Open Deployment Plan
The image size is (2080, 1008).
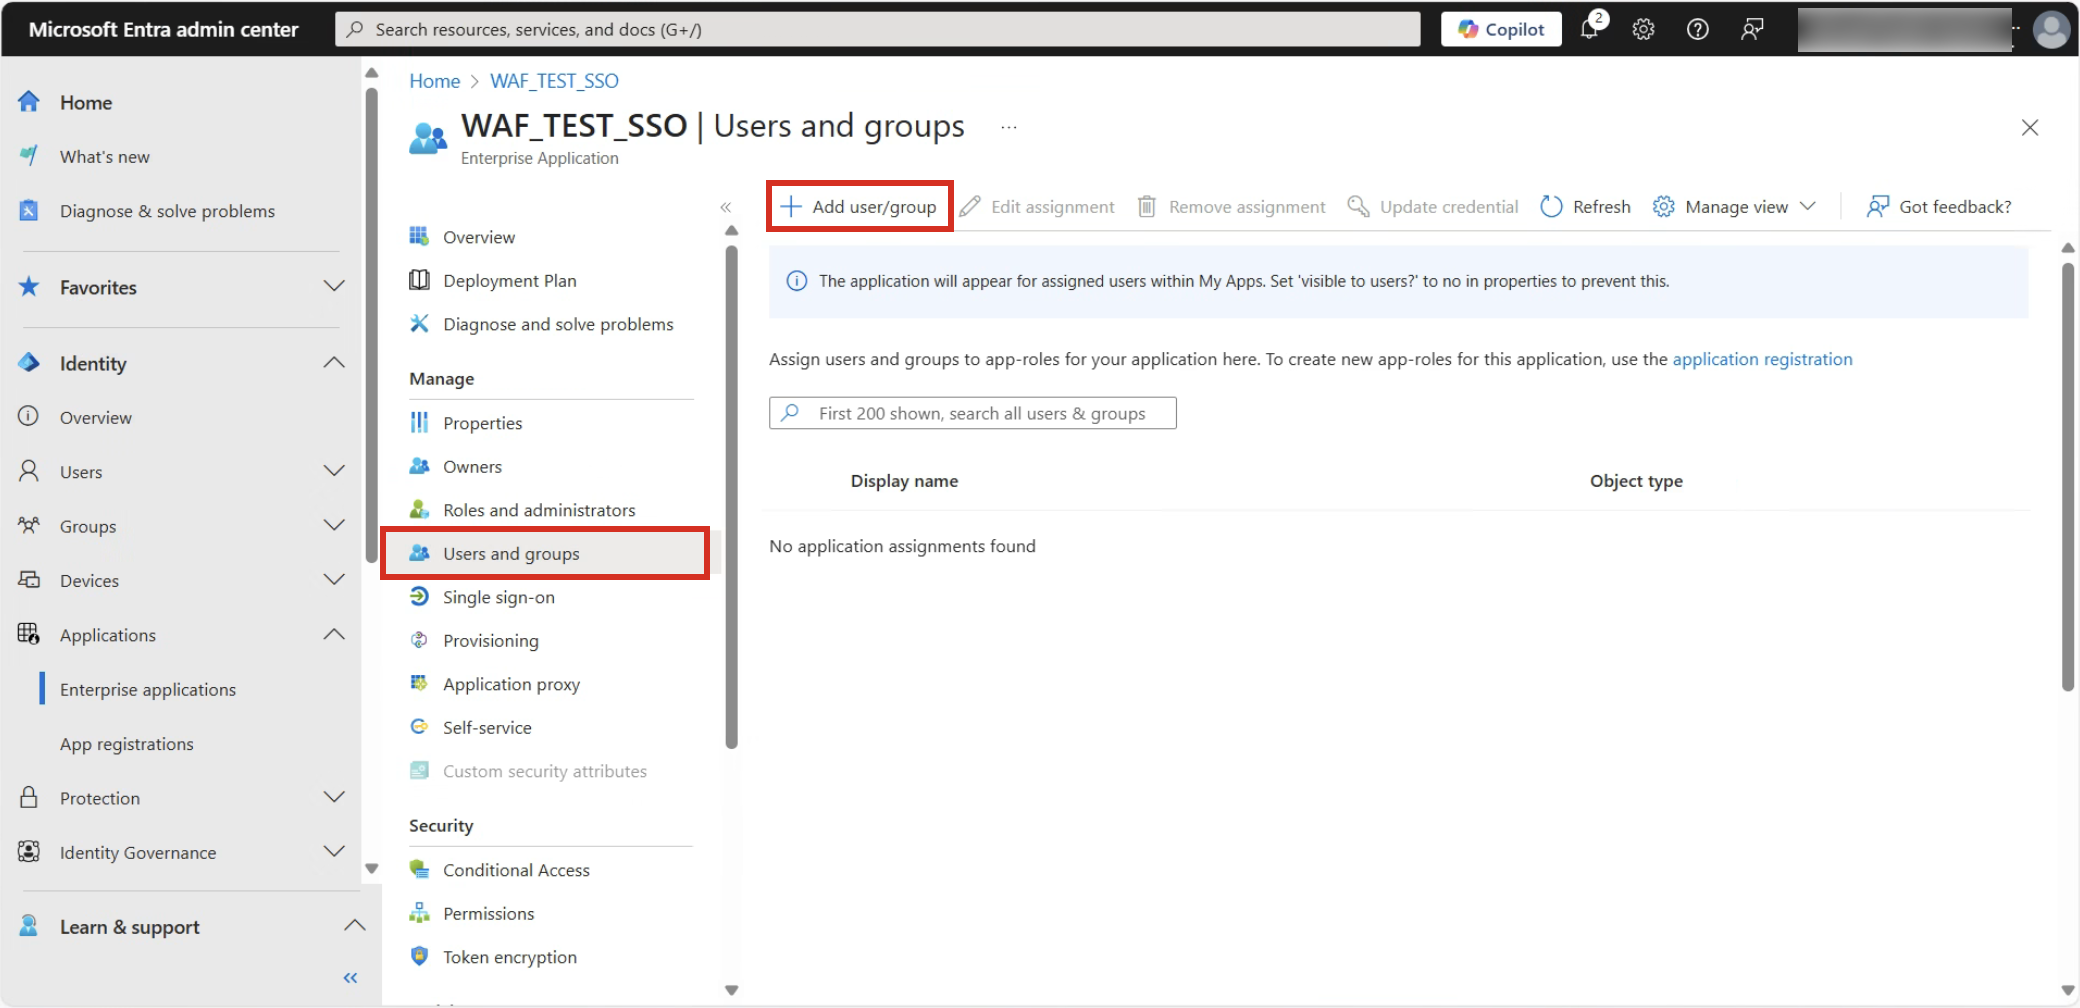[510, 280]
